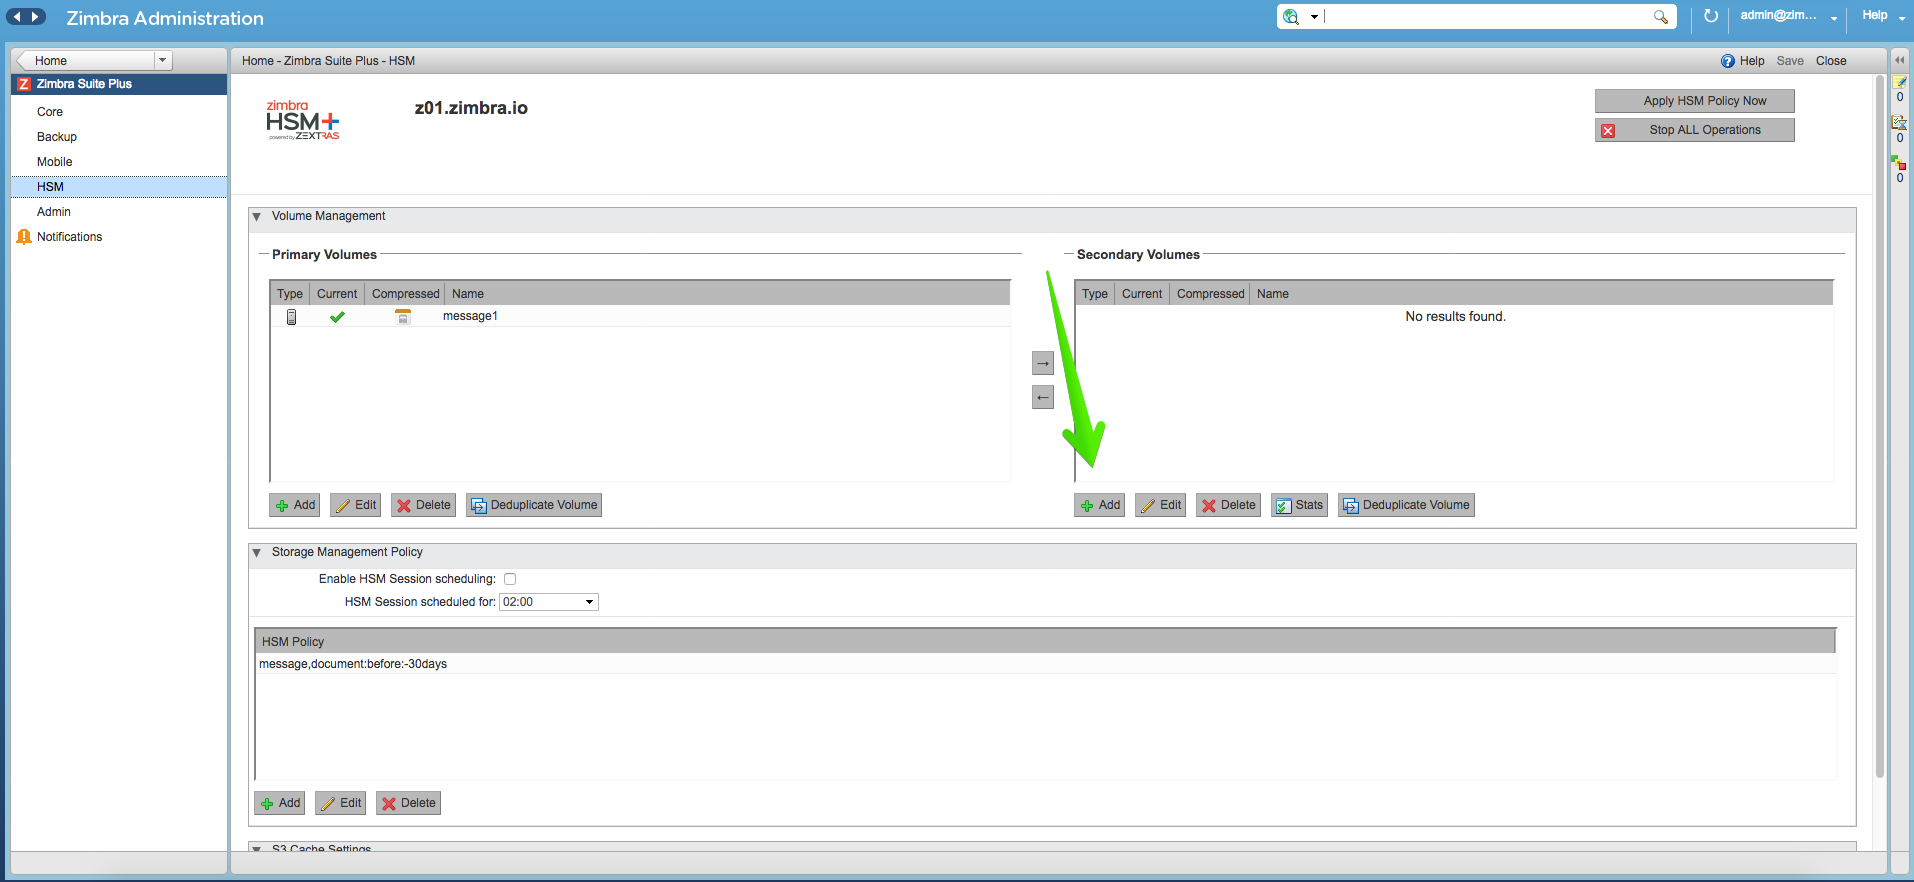This screenshot has width=1914, height=882.
Task: Edit the selected secondary volume
Action: point(1161,505)
